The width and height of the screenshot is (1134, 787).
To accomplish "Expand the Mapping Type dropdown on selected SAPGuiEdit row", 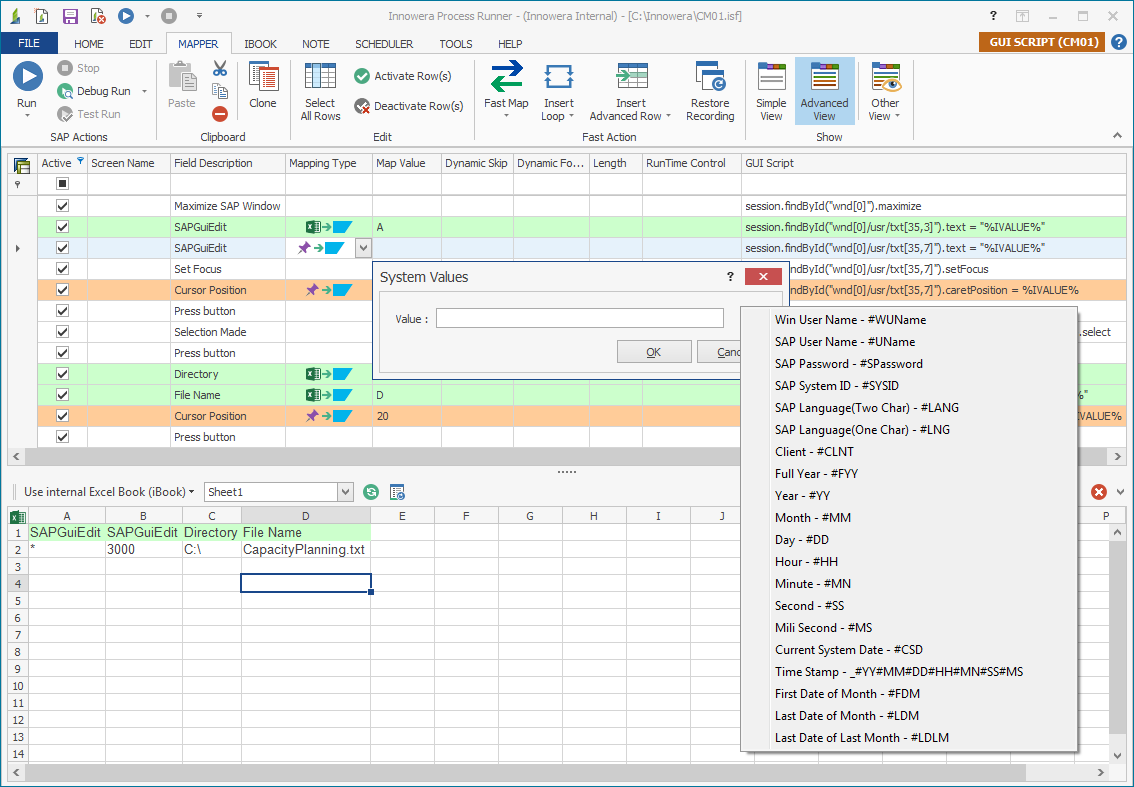I will 365,247.
